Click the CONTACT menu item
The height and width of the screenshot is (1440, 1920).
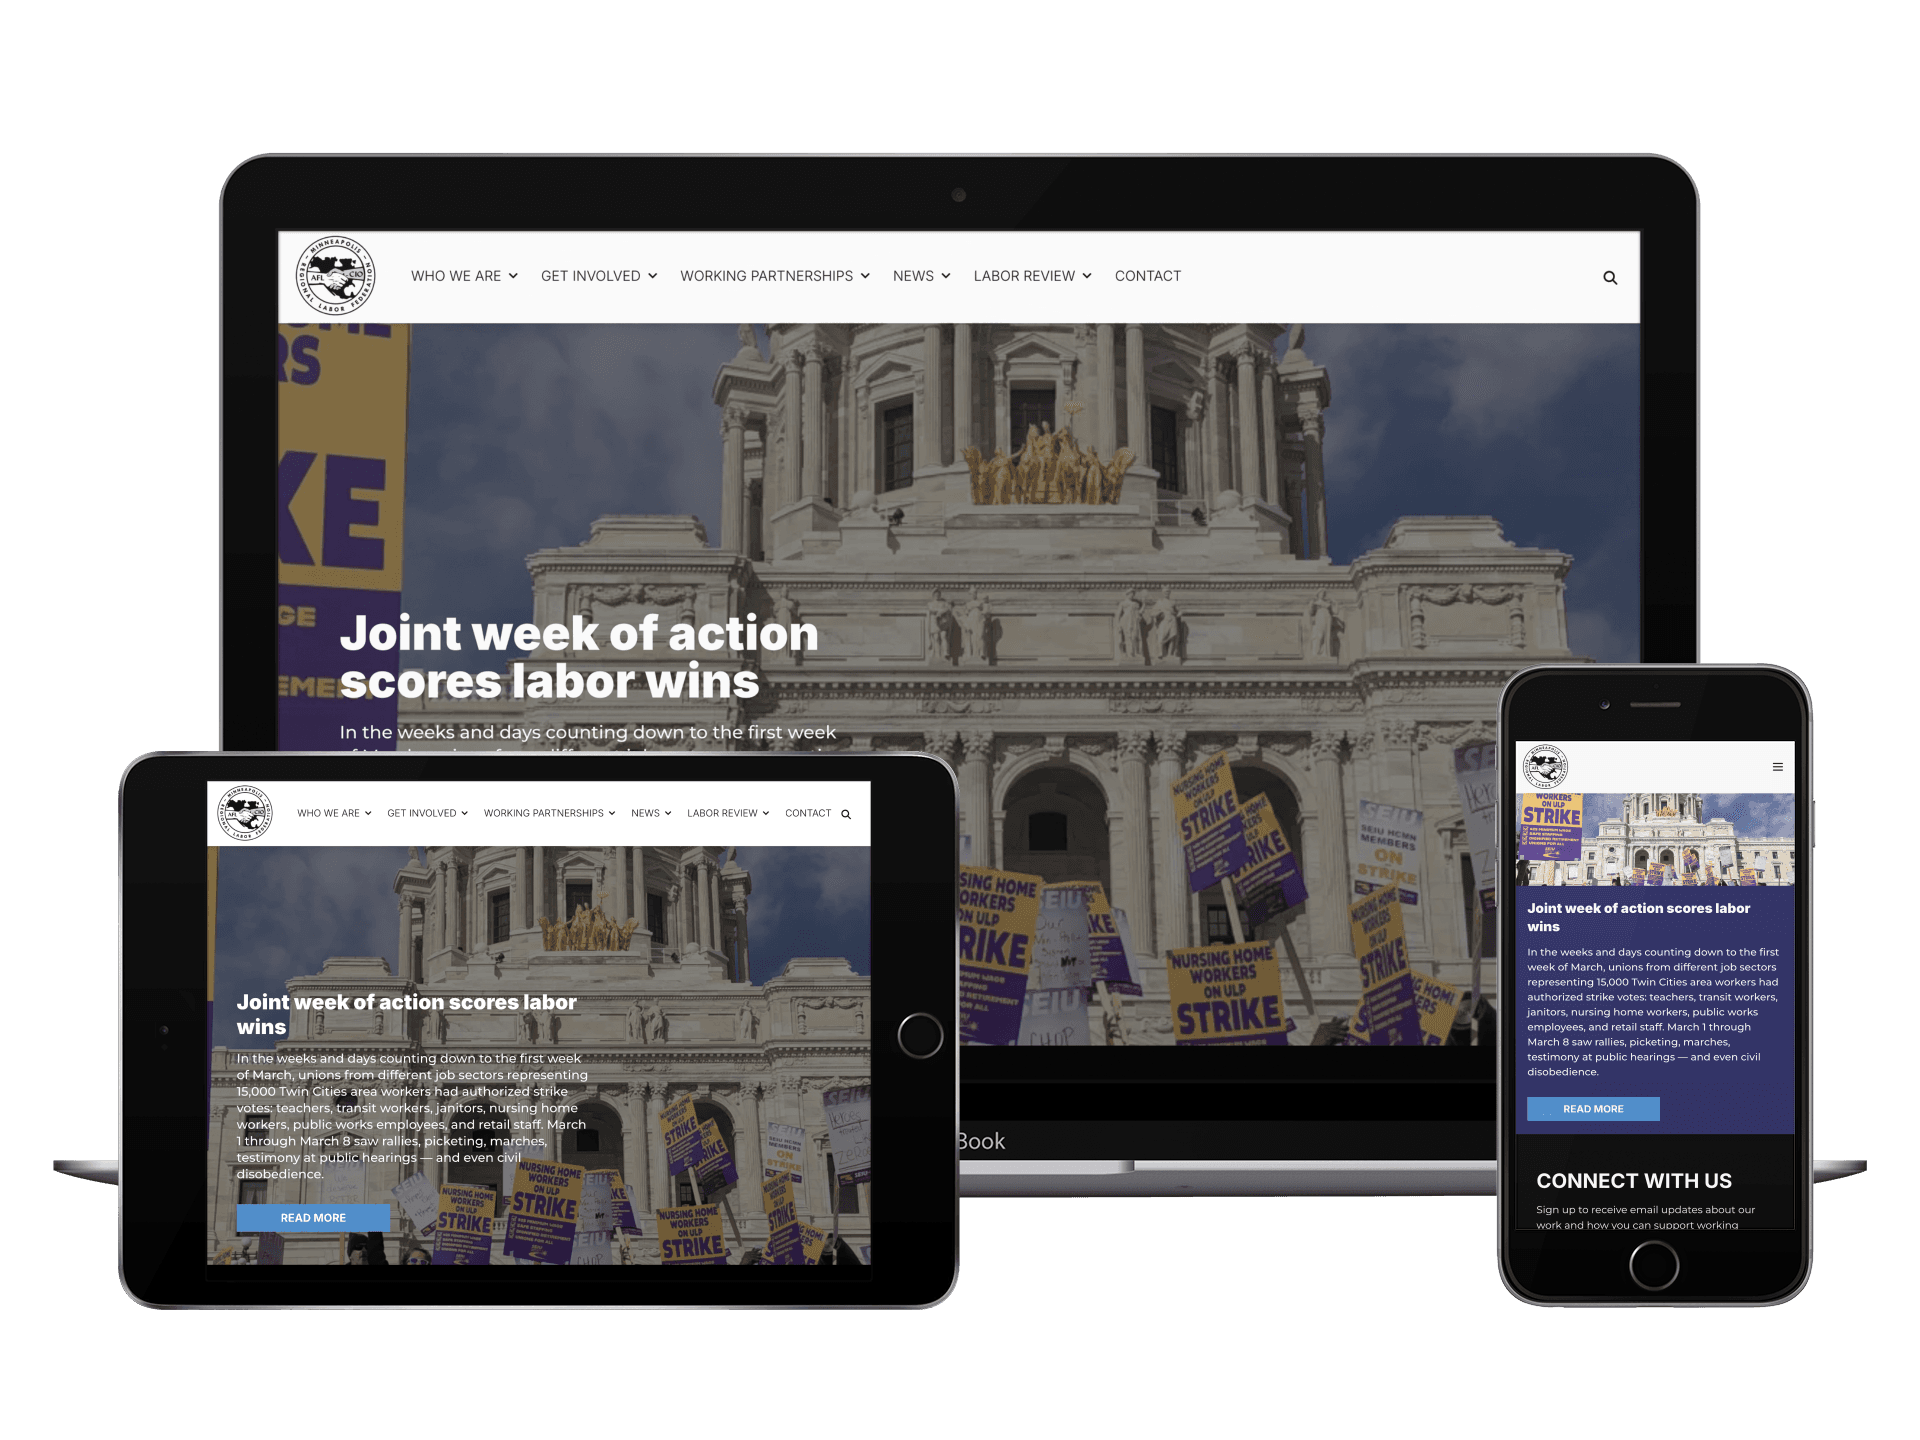click(1144, 275)
